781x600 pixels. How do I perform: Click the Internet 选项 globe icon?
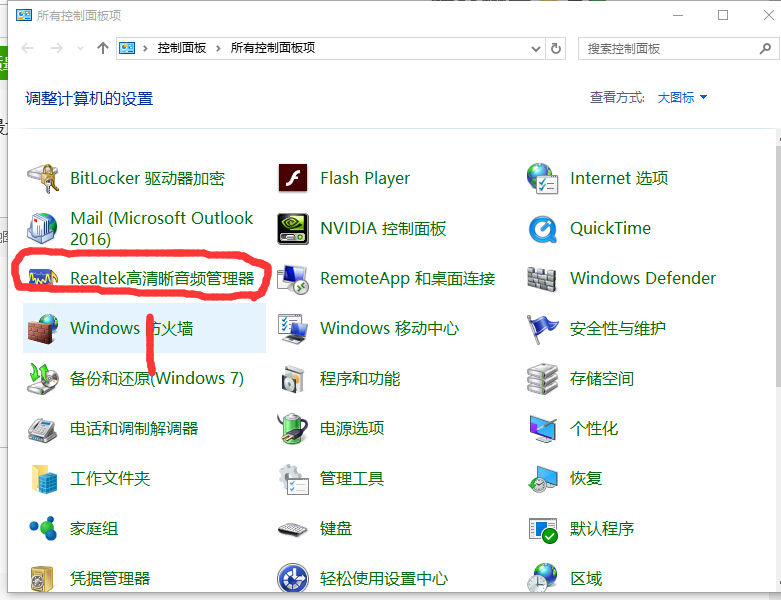(542, 178)
